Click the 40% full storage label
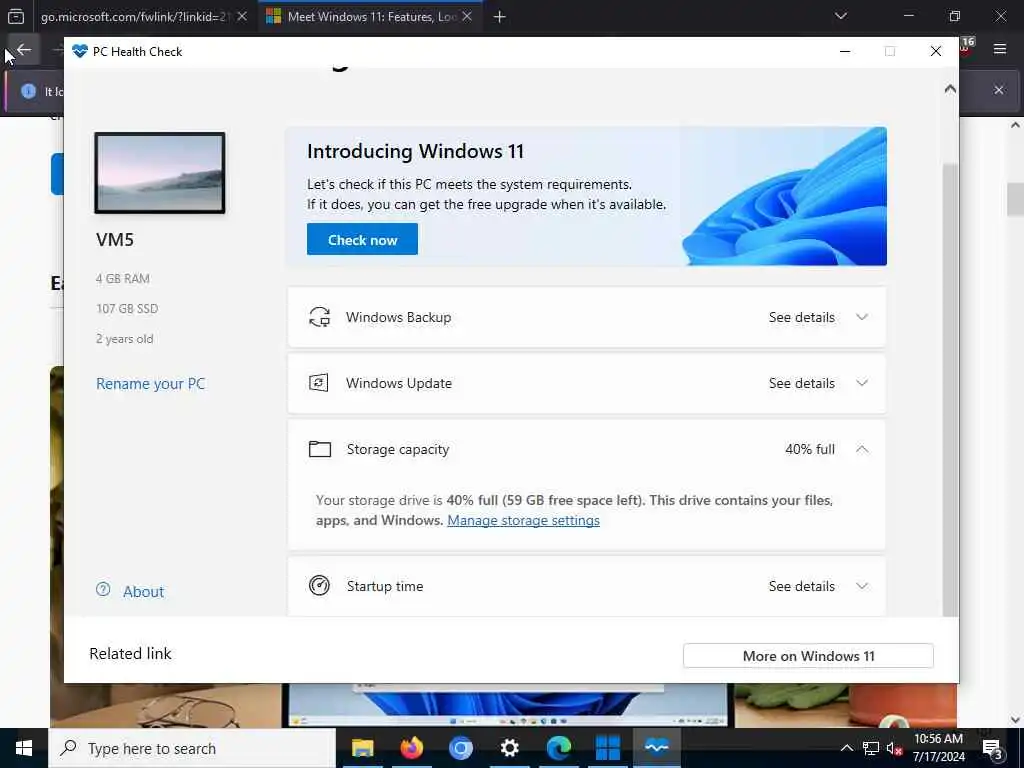Image resolution: width=1024 pixels, height=768 pixels. click(x=810, y=449)
